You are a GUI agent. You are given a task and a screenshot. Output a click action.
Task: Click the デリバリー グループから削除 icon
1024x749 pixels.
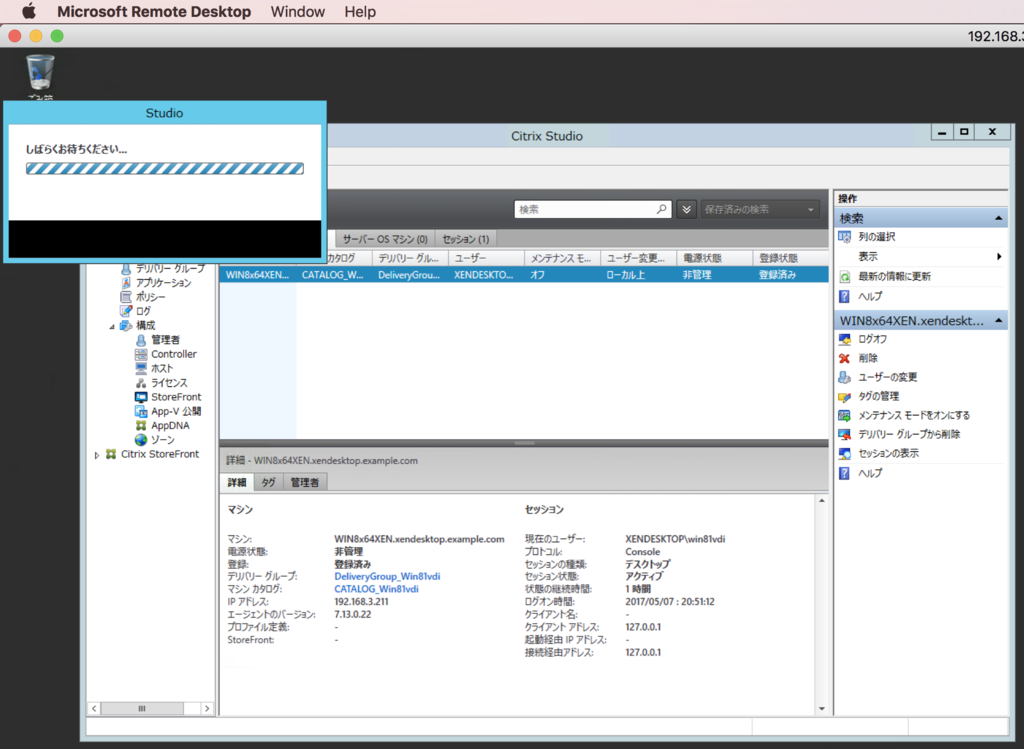click(x=844, y=434)
